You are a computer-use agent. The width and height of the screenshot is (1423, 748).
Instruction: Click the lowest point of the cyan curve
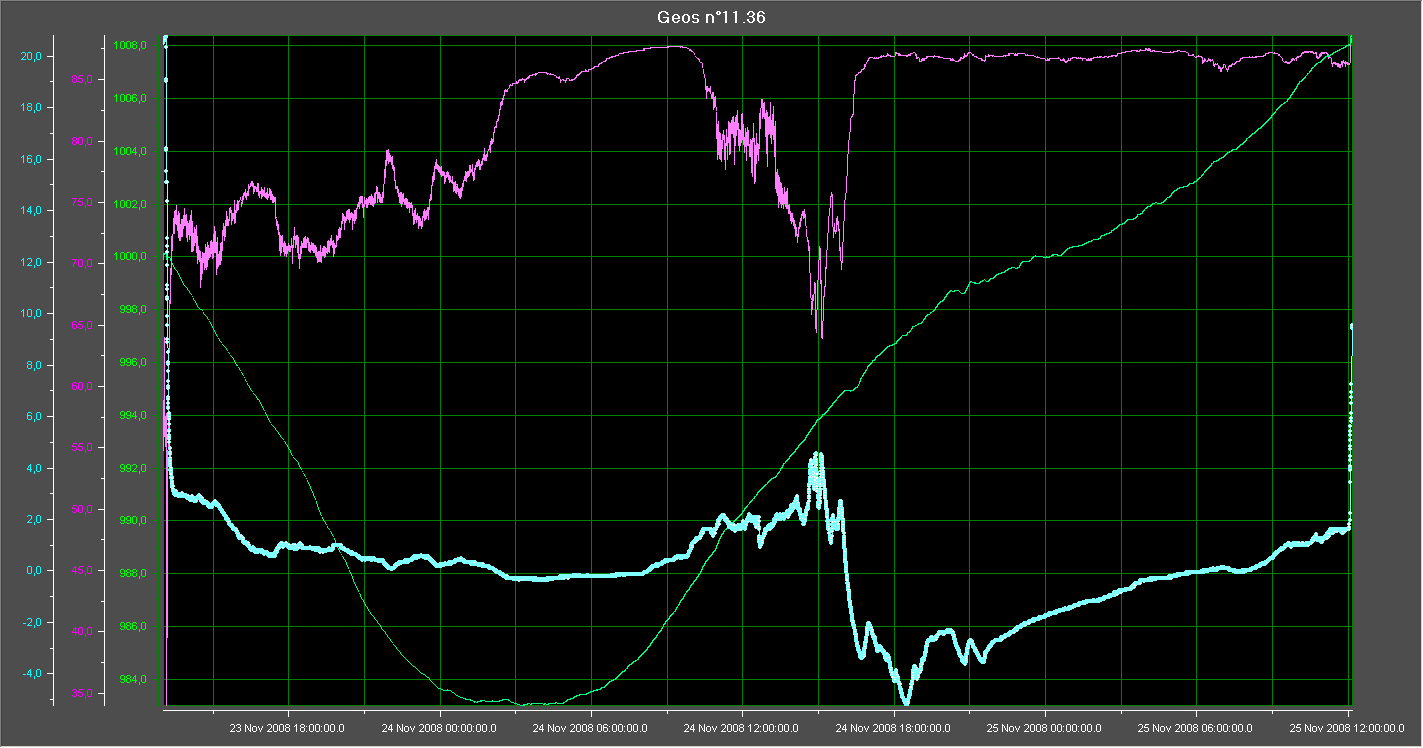point(906,702)
